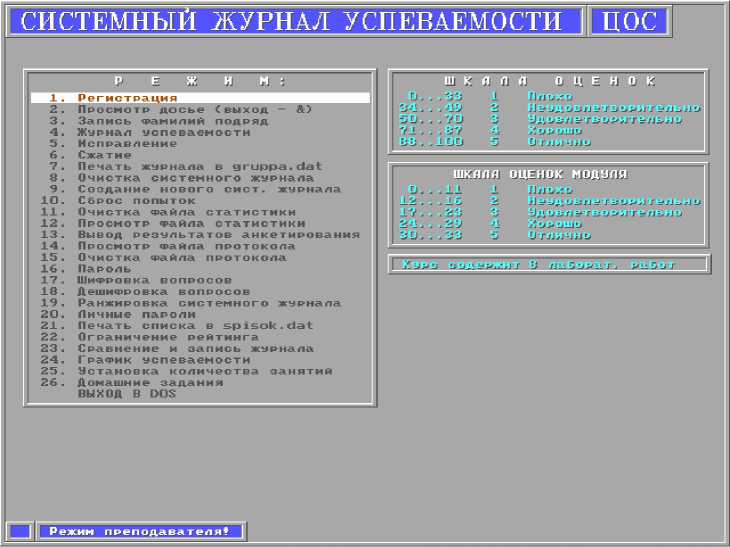Choose item 25 Установка количества занятий
The image size is (730, 547).
point(186,371)
